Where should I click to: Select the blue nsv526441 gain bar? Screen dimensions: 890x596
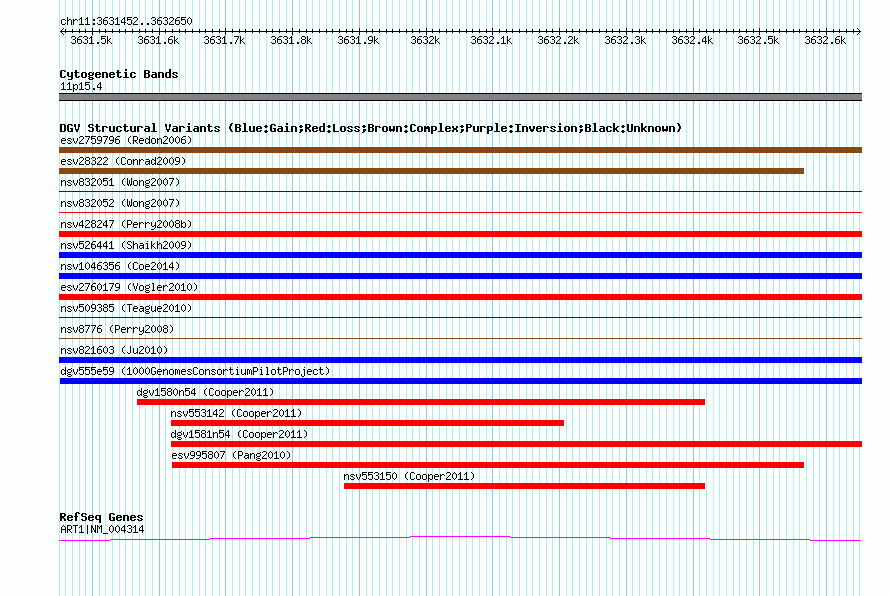tap(460, 255)
